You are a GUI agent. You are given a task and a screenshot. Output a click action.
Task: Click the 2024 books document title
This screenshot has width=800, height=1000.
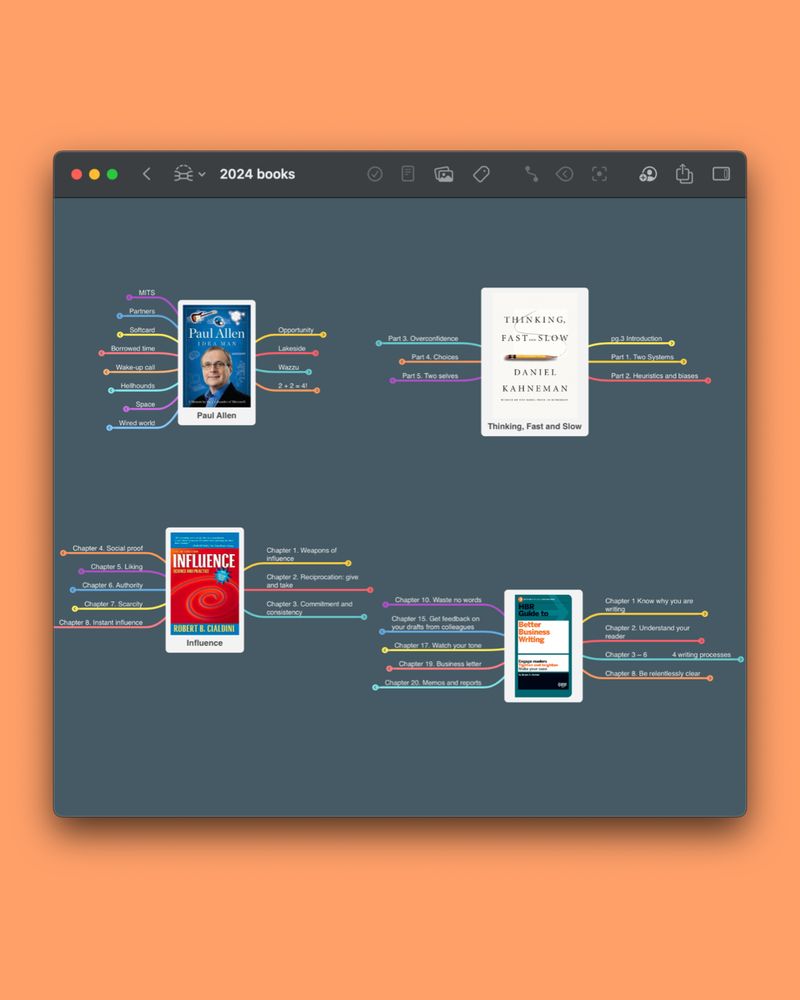(257, 174)
